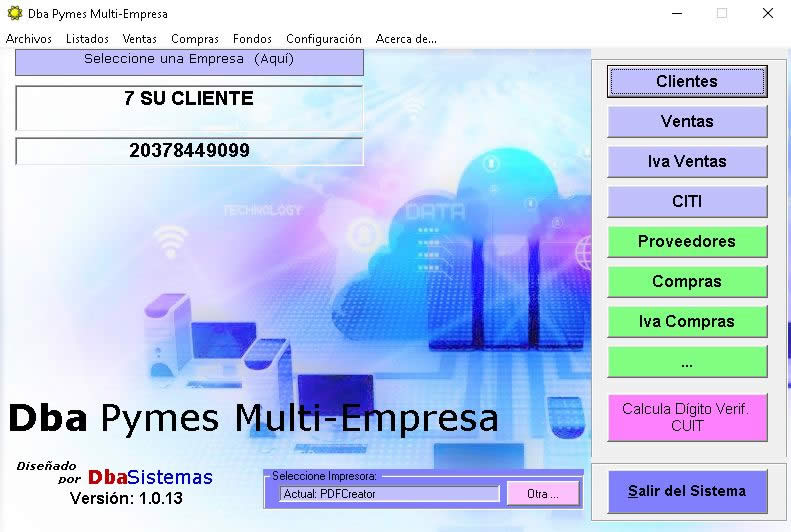The image size is (791, 532).
Task: Open the Iva Ventas report button
Action: (687, 161)
